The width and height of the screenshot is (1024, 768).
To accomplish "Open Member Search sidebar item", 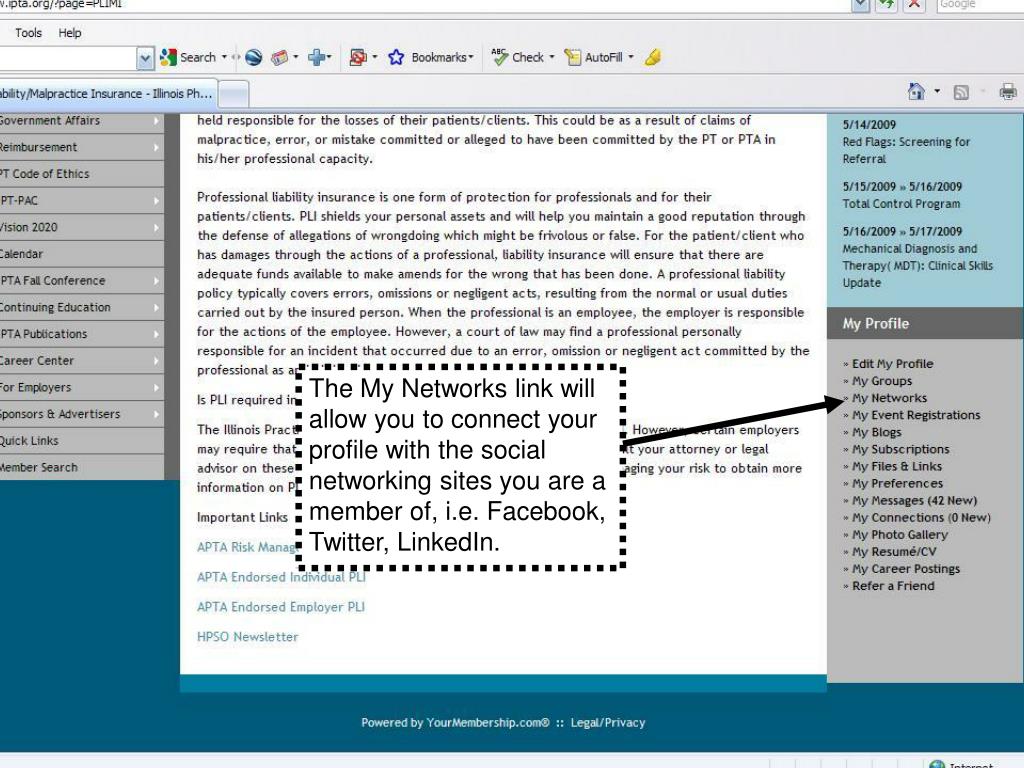I will 82,468.
